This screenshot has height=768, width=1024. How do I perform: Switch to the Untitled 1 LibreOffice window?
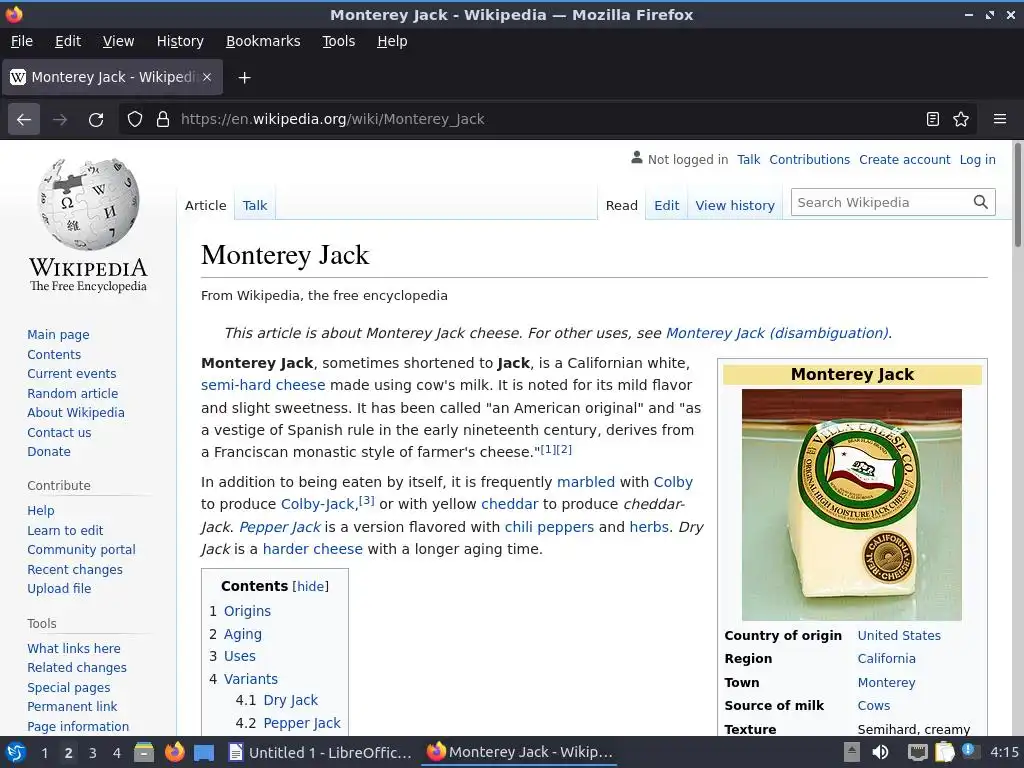320,752
